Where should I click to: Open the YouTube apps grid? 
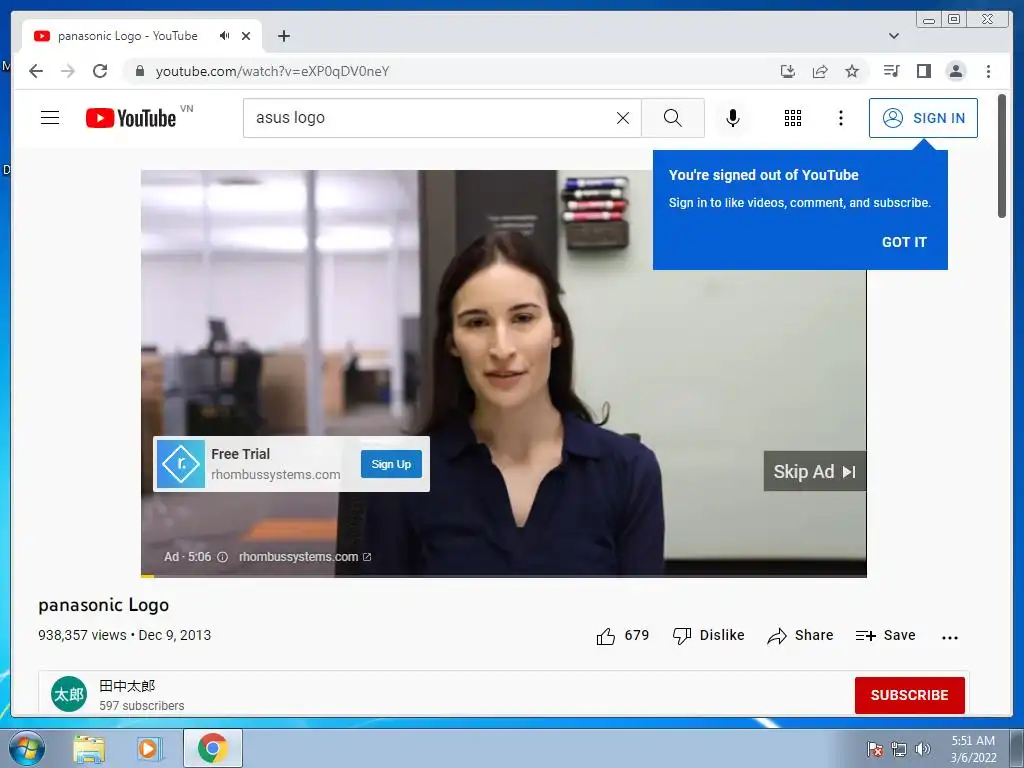[793, 118]
